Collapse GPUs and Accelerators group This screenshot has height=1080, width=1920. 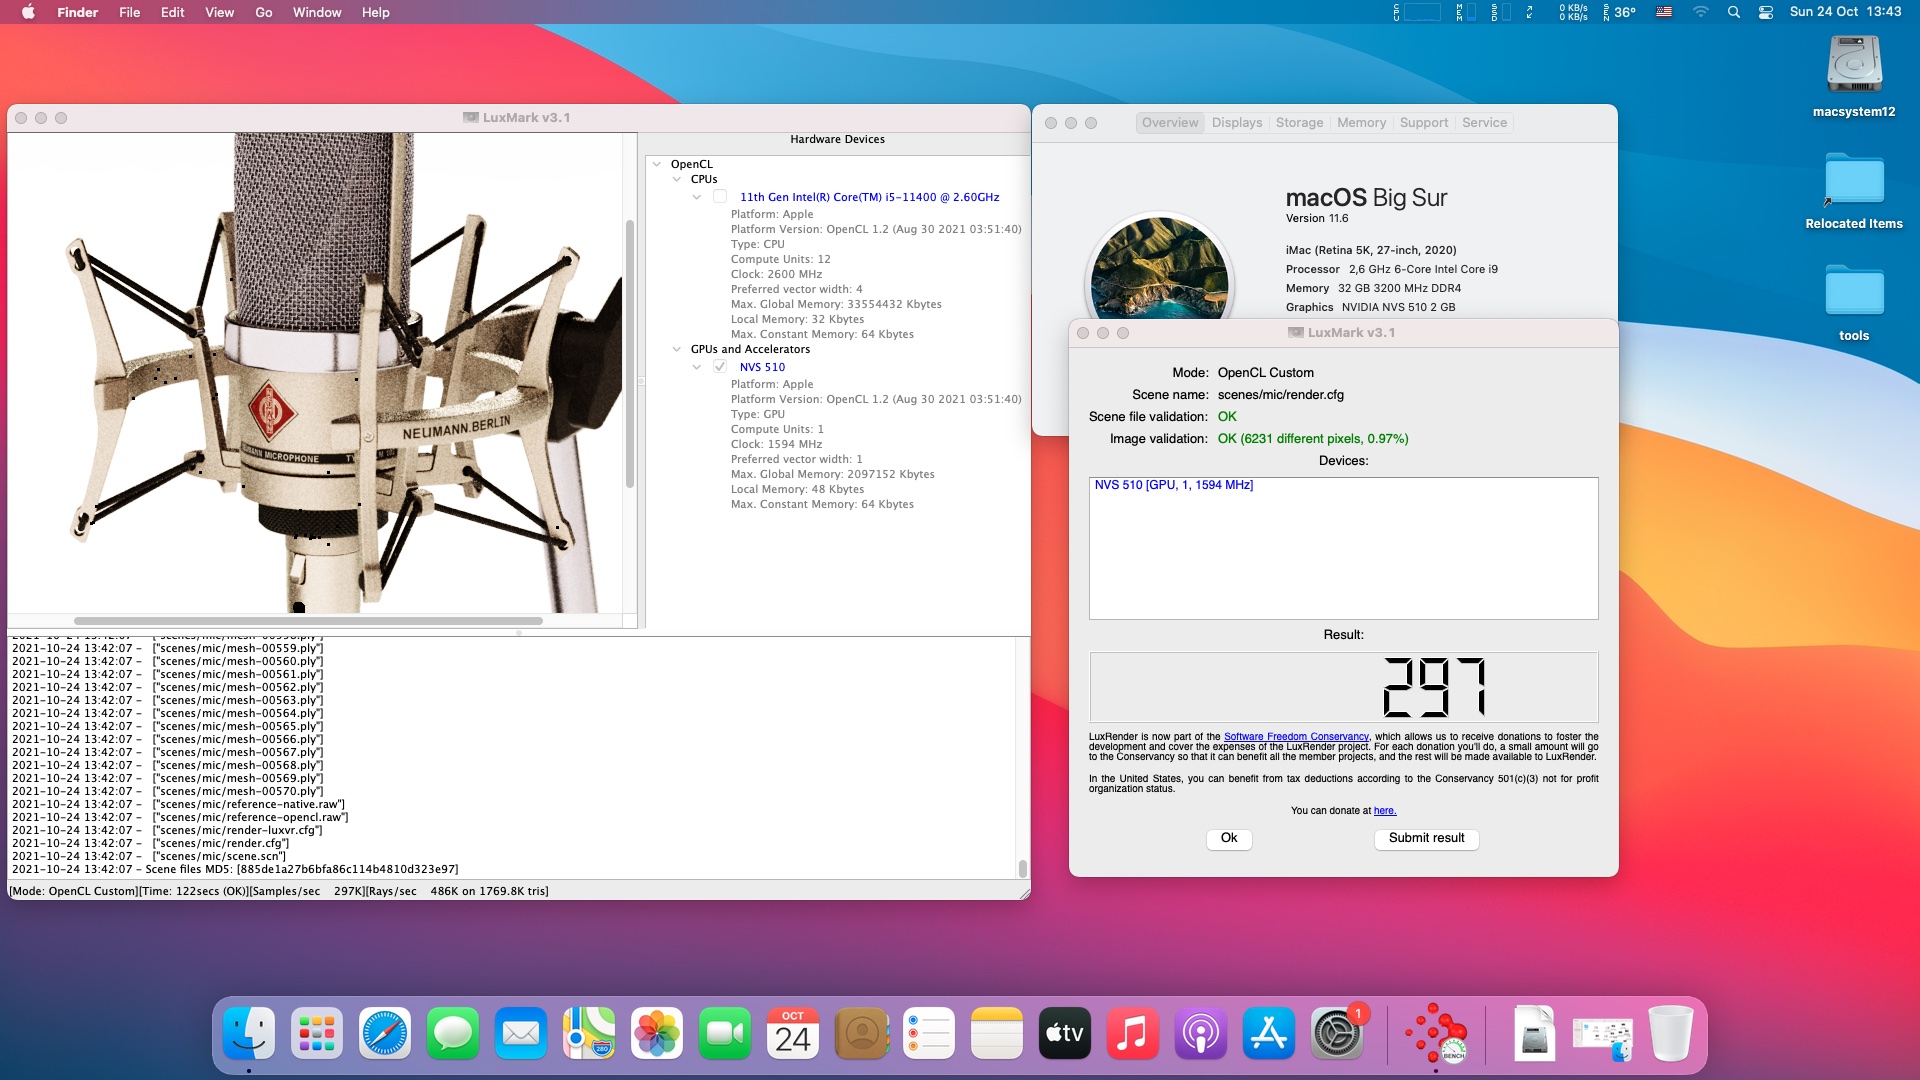[x=677, y=350]
